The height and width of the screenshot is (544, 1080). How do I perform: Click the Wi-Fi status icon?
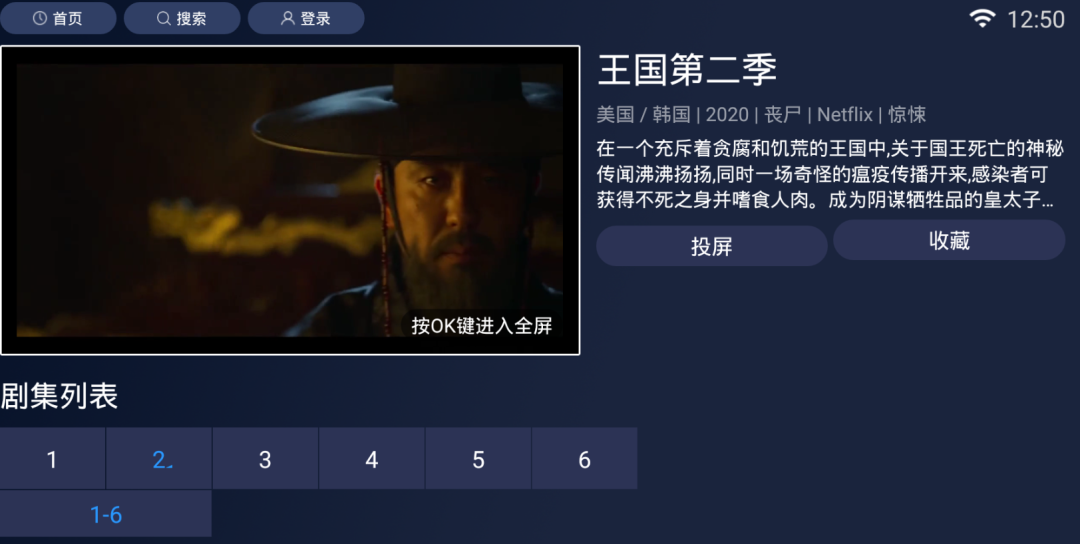982,19
